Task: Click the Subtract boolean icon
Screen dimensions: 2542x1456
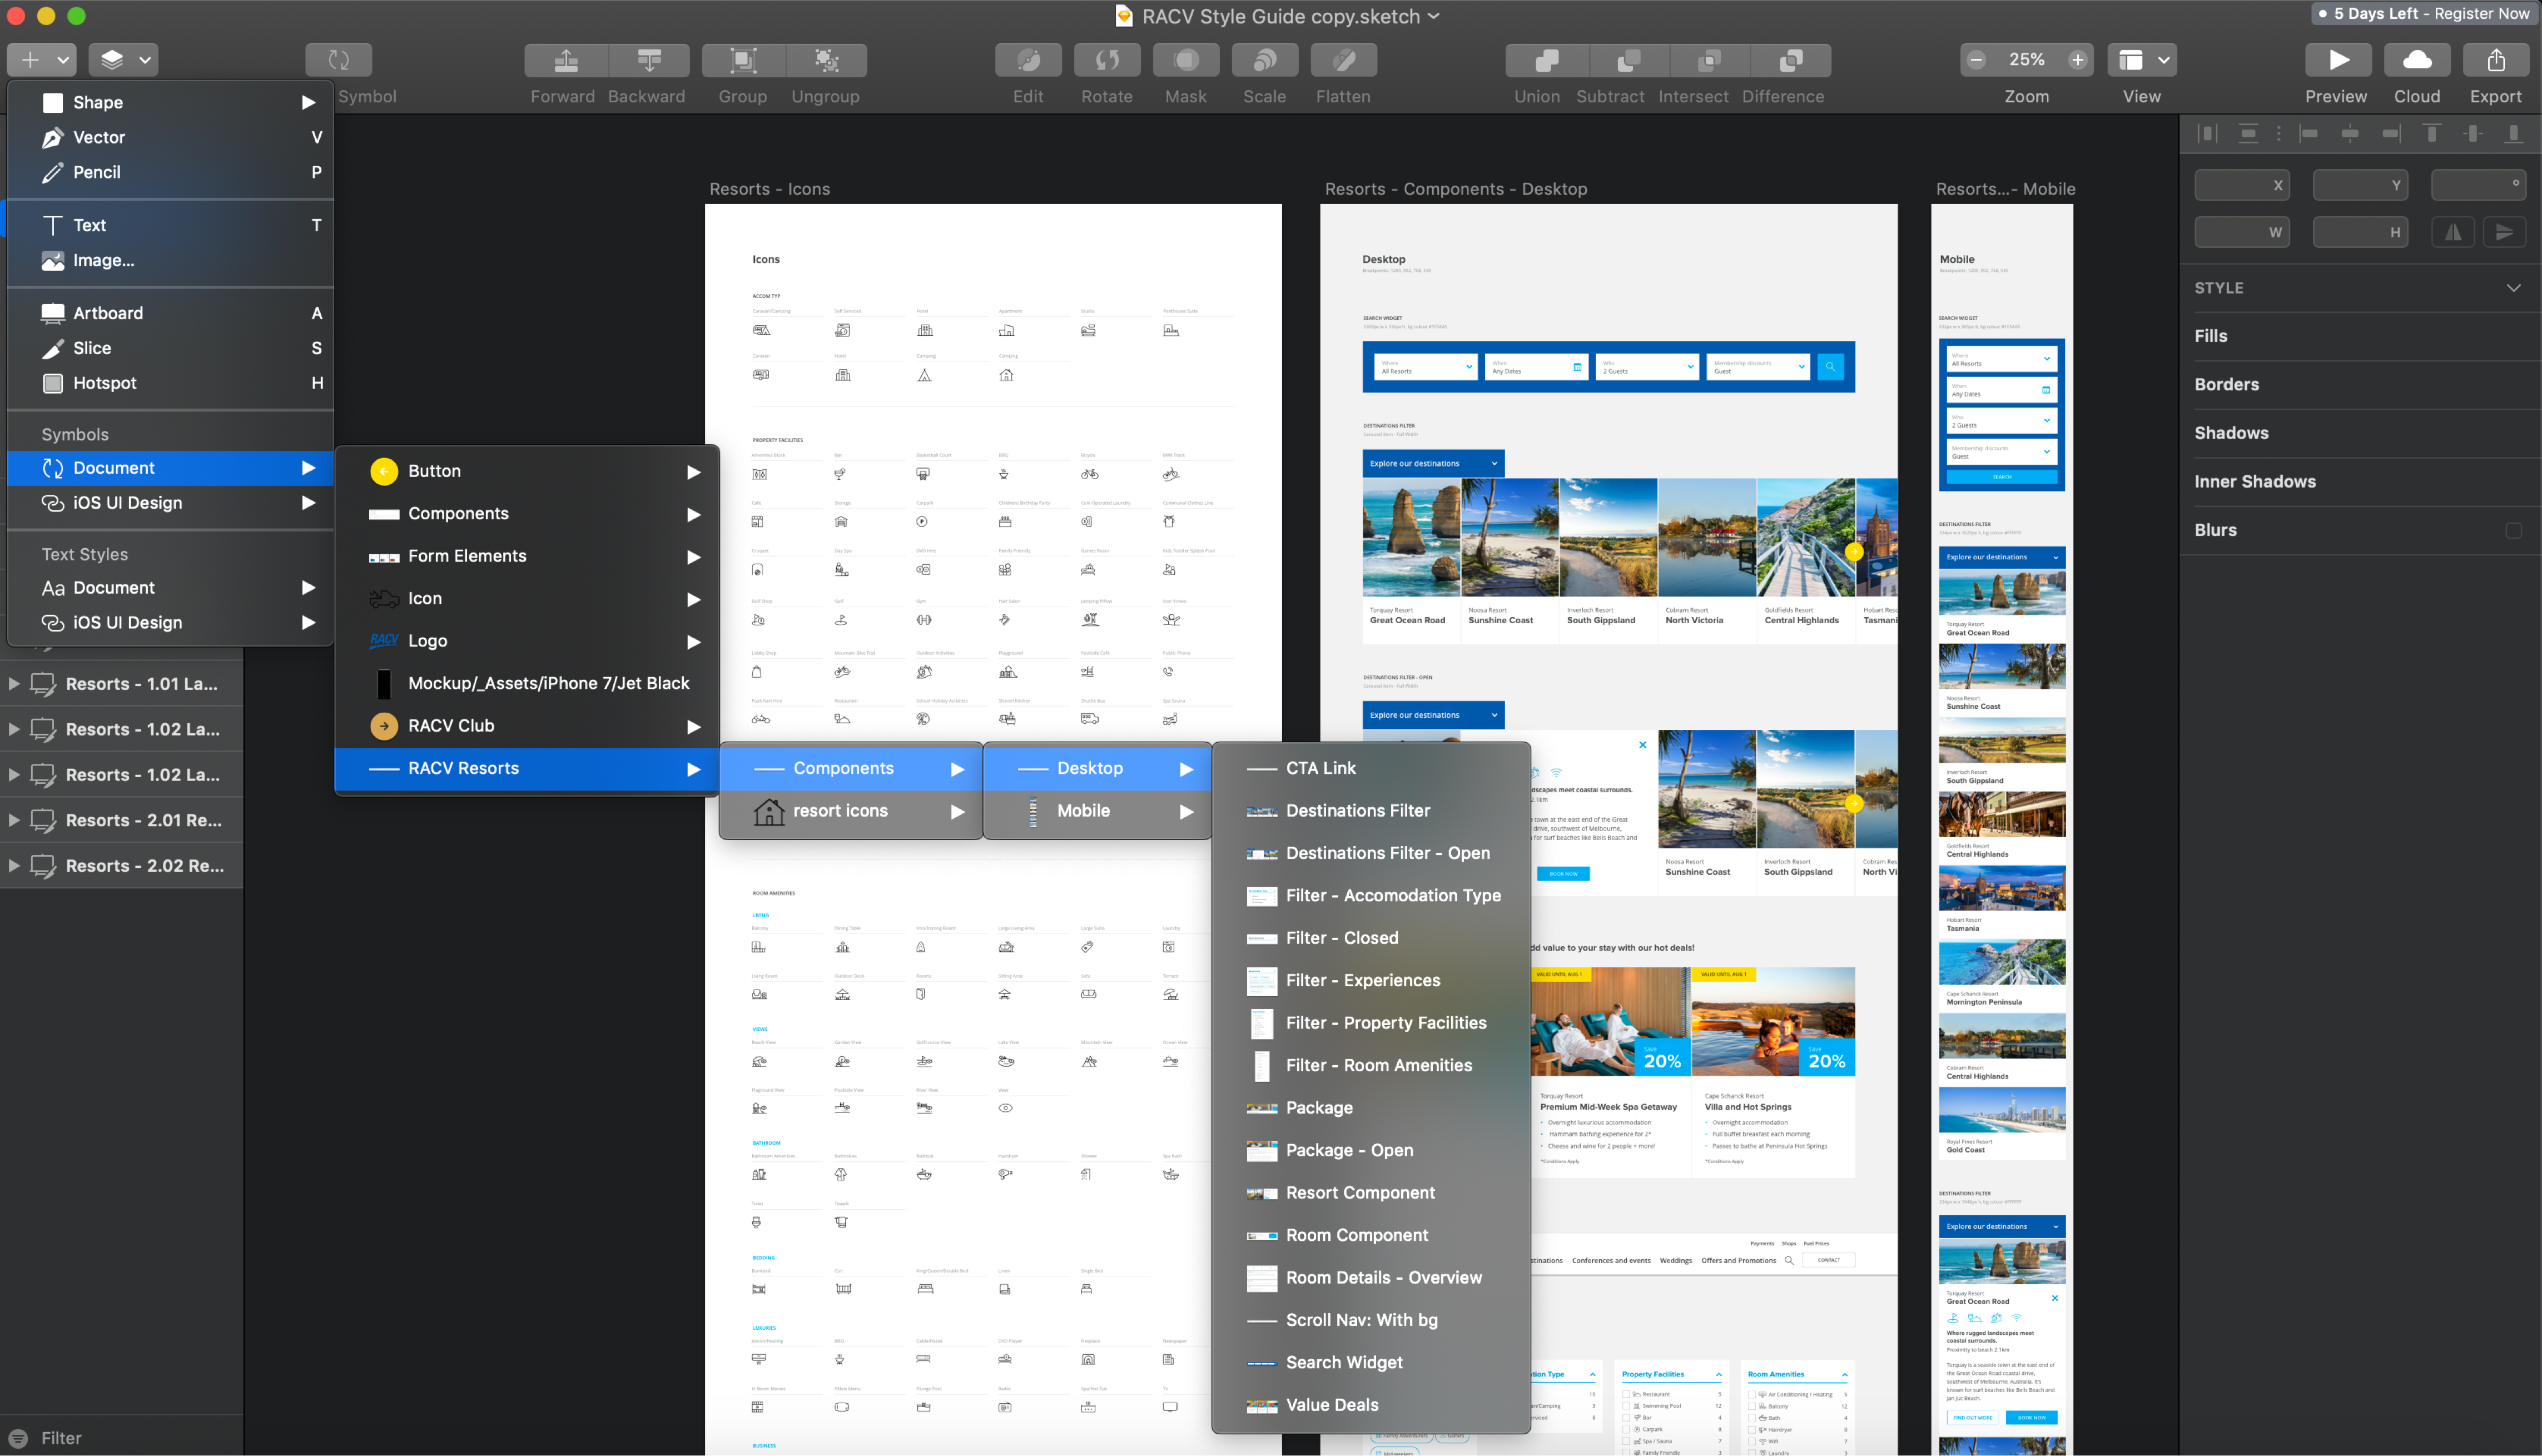Action: (1628, 60)
